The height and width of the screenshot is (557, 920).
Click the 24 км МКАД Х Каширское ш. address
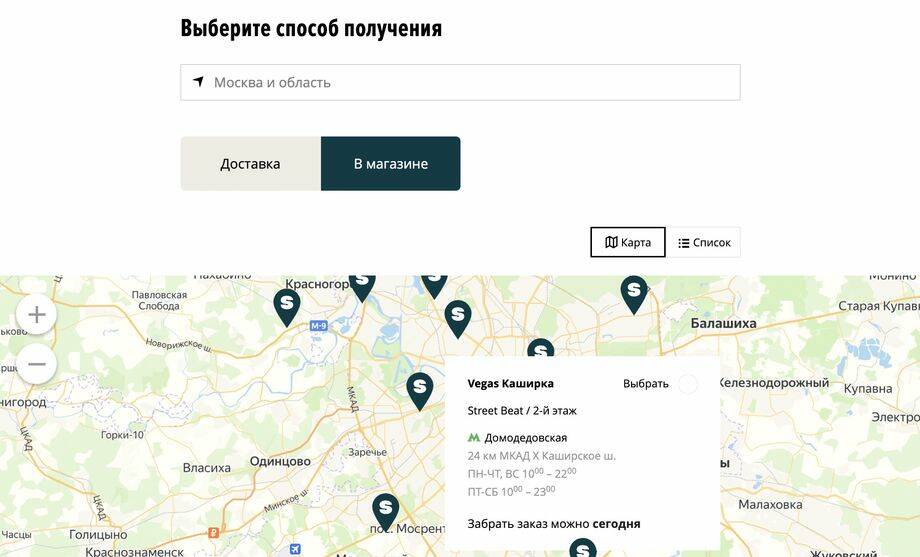click(542, 456)
